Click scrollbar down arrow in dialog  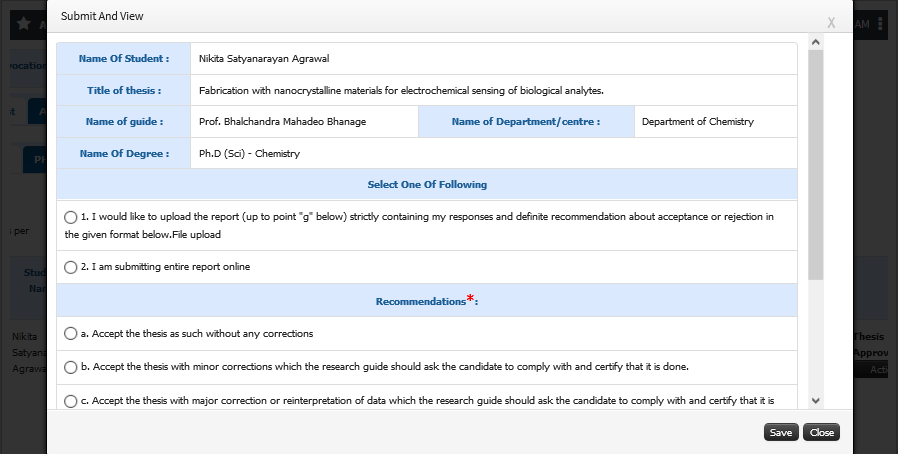click(x=816, y=401)
